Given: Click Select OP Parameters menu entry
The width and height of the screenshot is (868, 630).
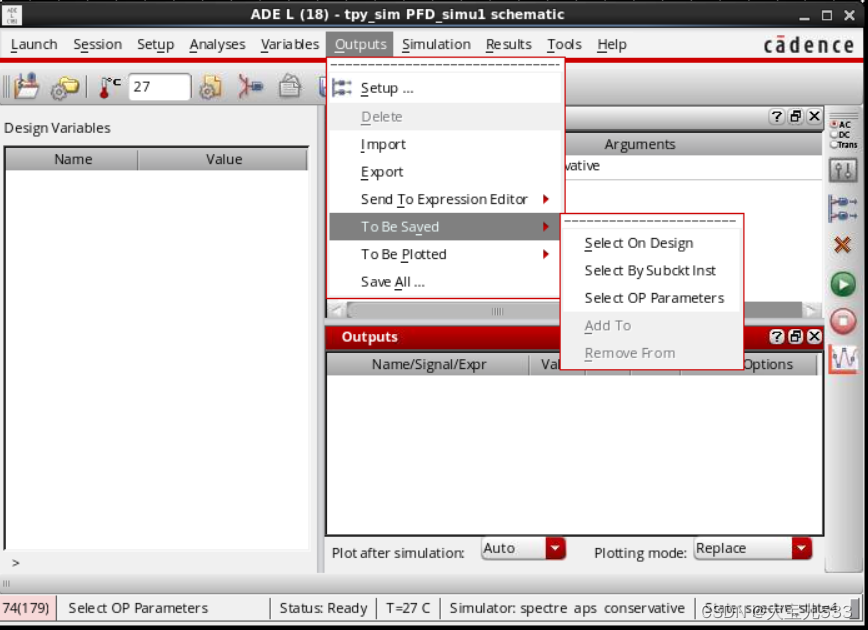Looking at the screenshot, I should coord(654,298).
